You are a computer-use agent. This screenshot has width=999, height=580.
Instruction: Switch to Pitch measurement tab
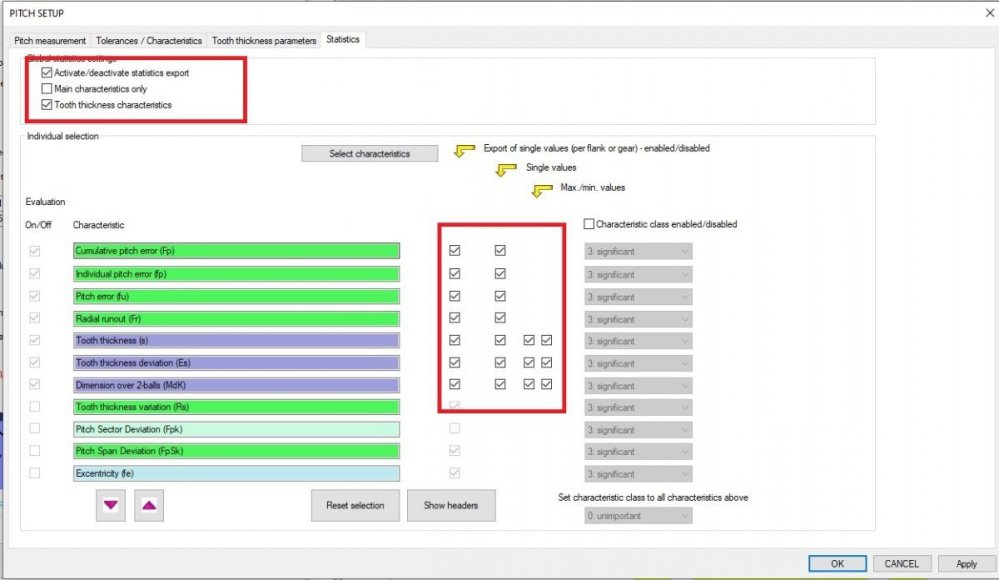[51, 41]
